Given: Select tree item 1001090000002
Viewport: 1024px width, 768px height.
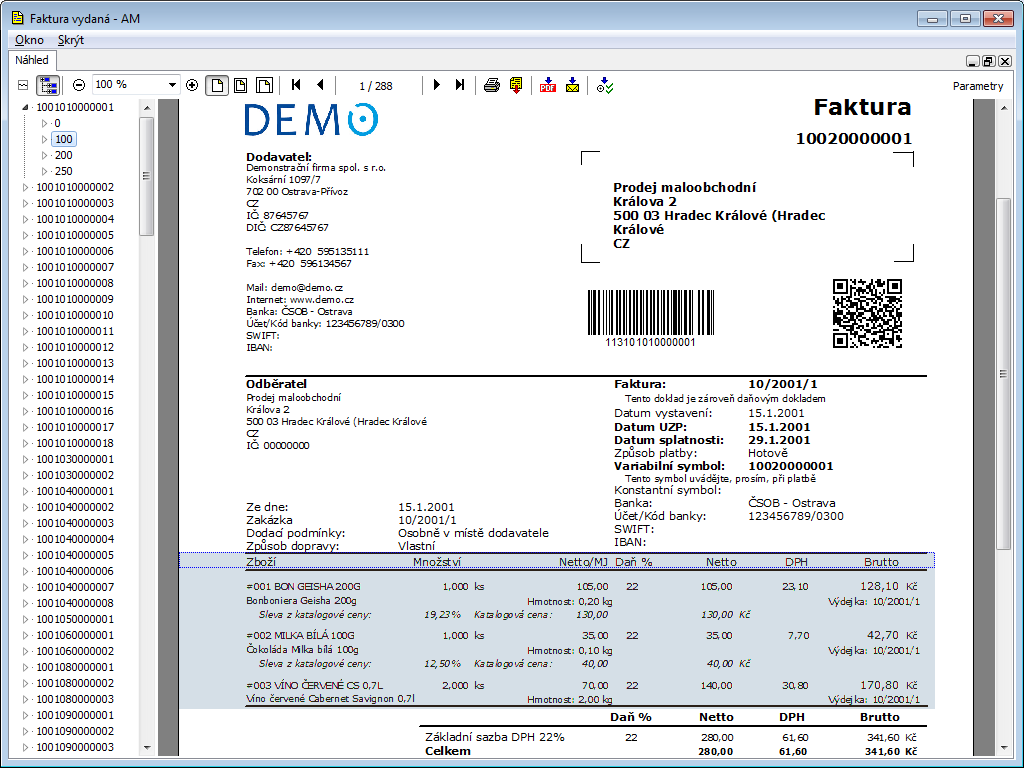Looking at the screenshot, I should (x=75, y=731).
